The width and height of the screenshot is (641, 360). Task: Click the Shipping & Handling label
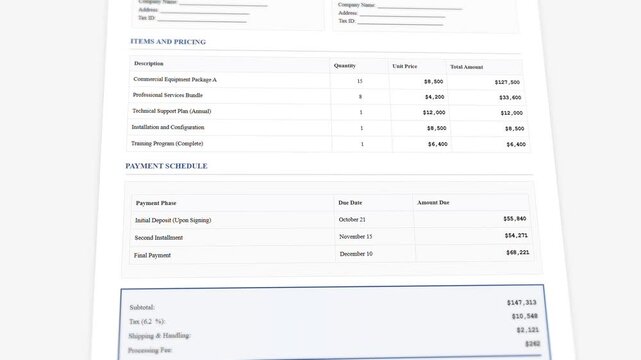(159, 336)
